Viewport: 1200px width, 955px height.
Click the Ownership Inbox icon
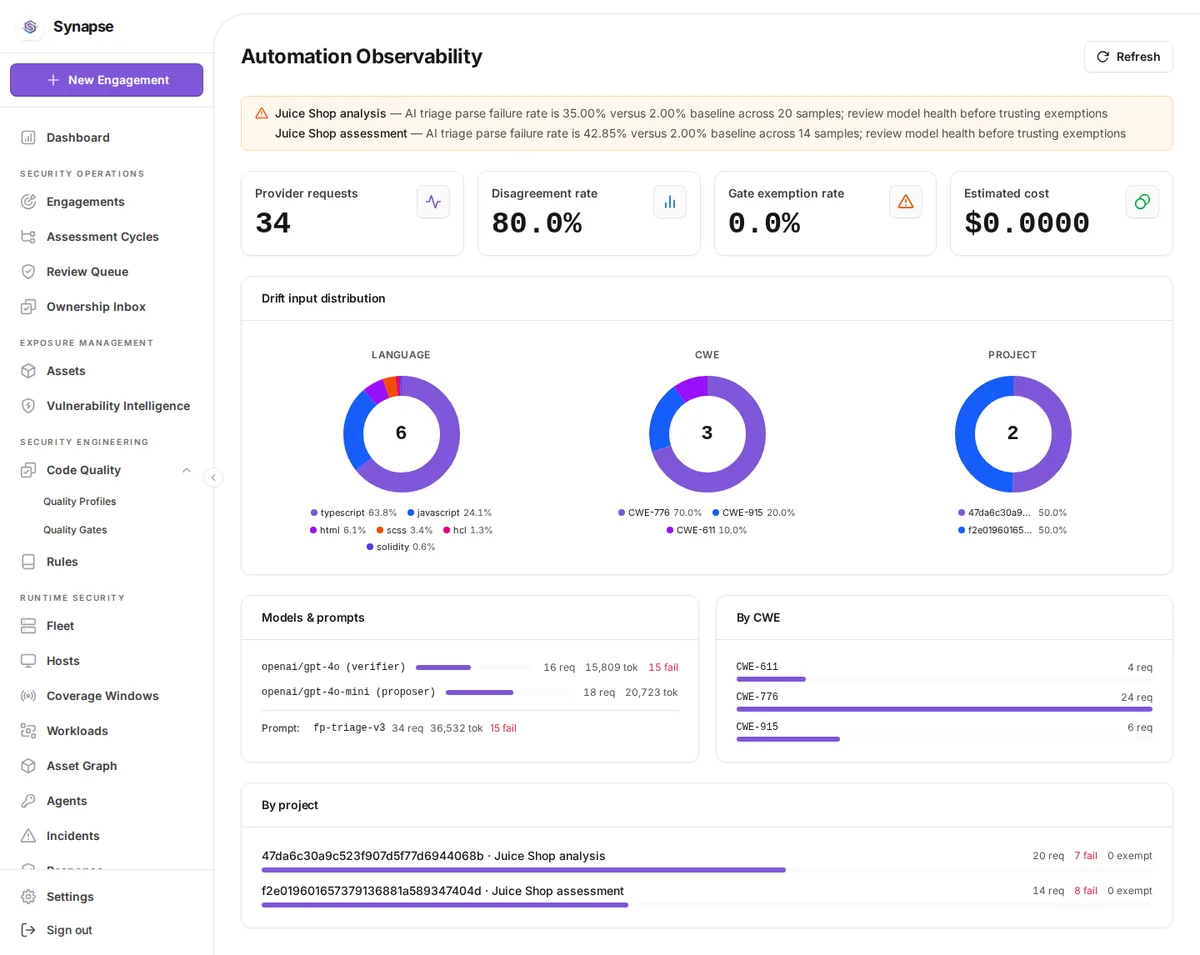[x=28, y=306]
